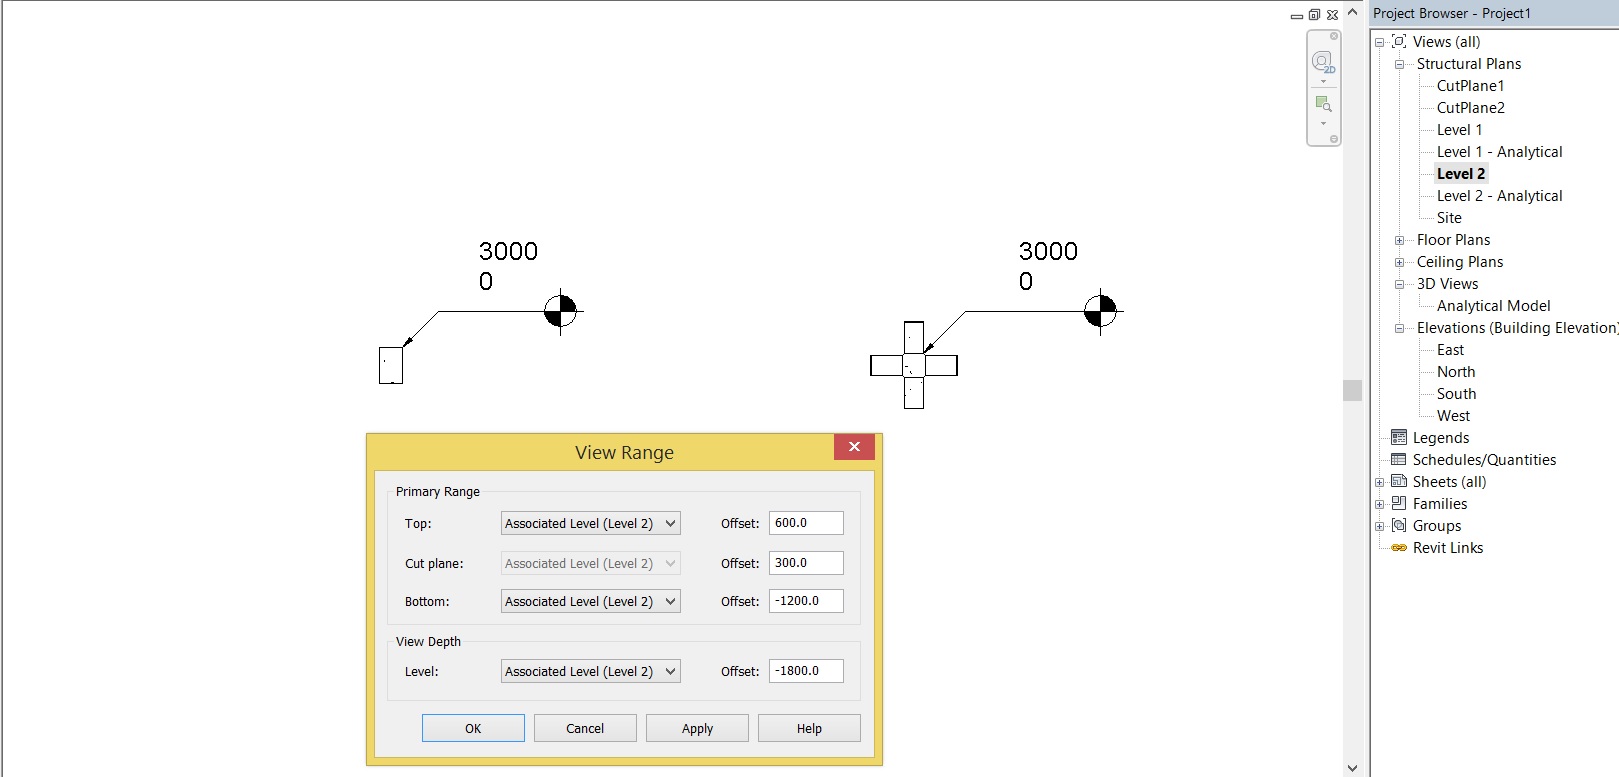The image size is (1619, 777).
Task: Click the Revit Links chain icon
Action: tap(1399, 548)
